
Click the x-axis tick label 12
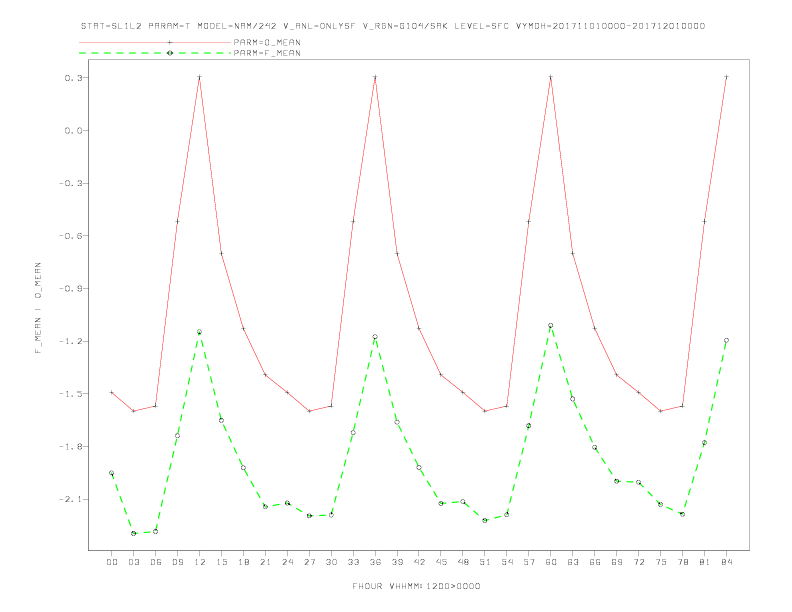coord(200,562)
